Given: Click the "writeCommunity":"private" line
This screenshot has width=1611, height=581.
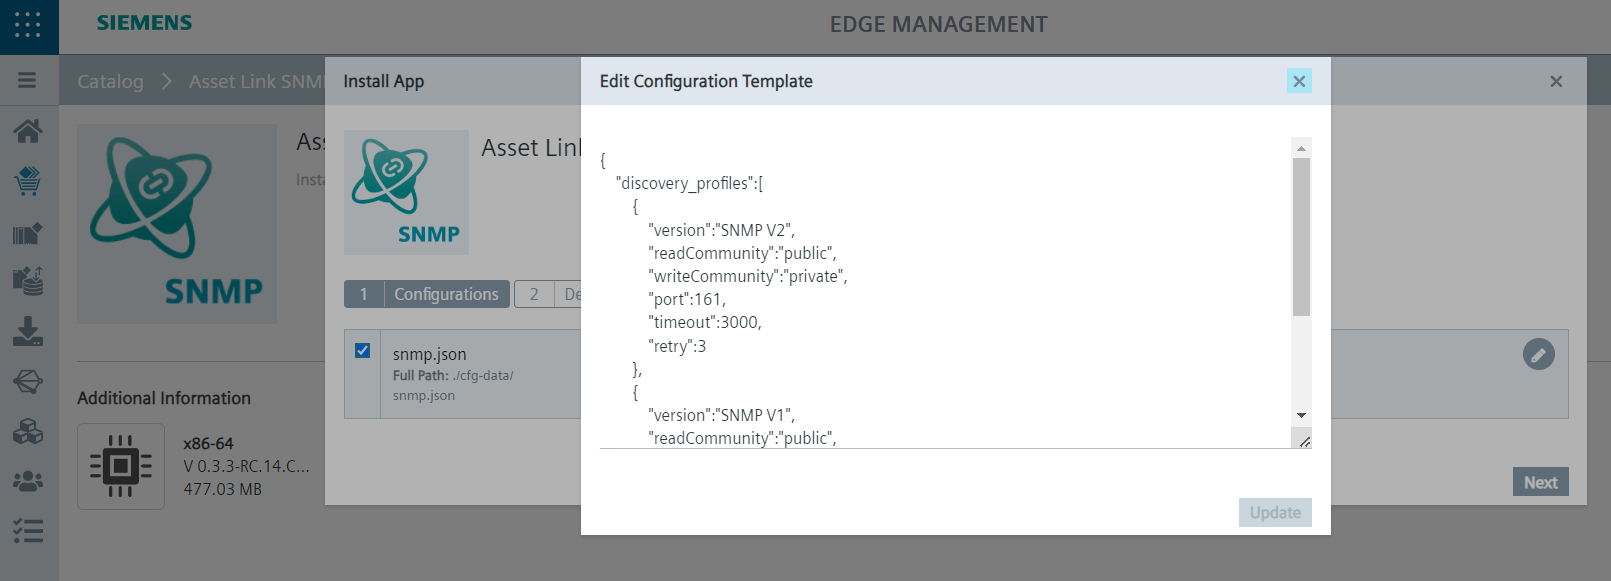Looking at the screenshot, I should tap(748, 276).
